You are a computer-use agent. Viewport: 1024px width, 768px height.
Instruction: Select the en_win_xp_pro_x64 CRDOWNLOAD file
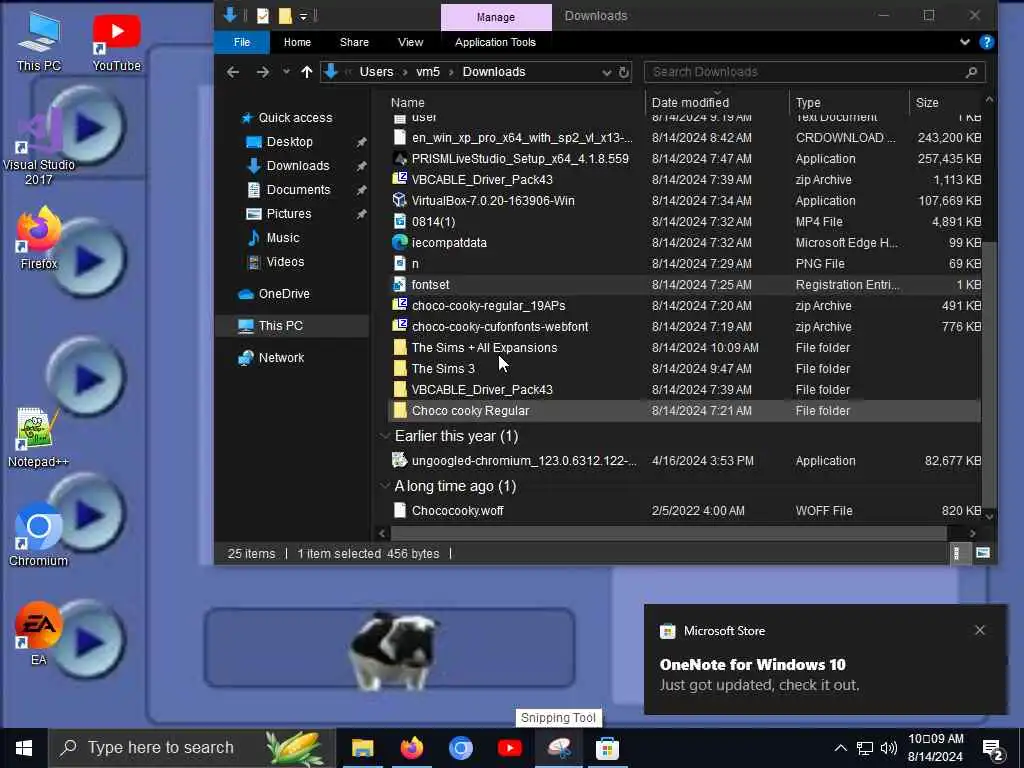tap(685, 138)
